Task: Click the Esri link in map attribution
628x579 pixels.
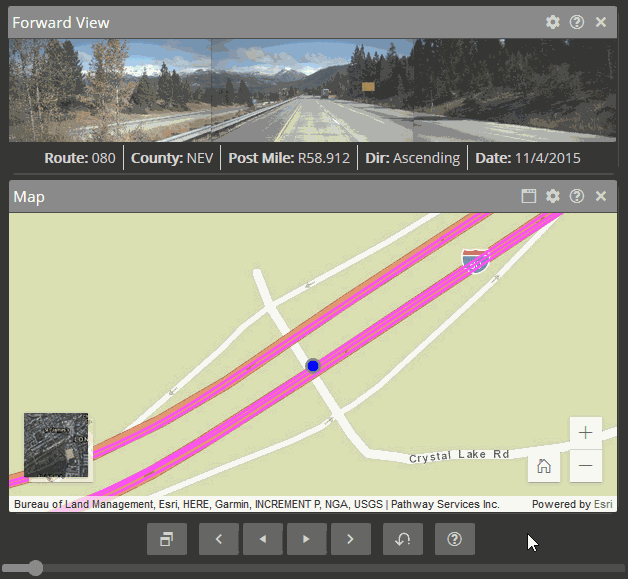Action: [603, 504]
